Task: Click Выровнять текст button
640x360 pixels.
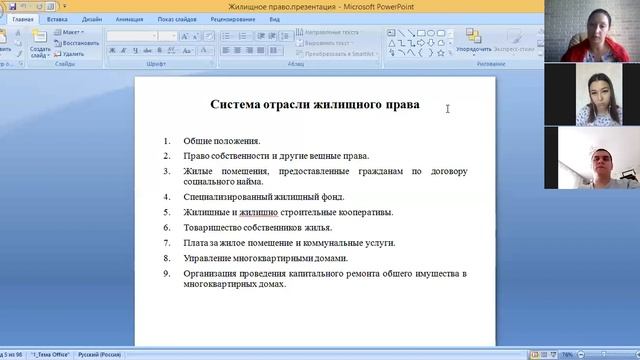Action: 325,43
